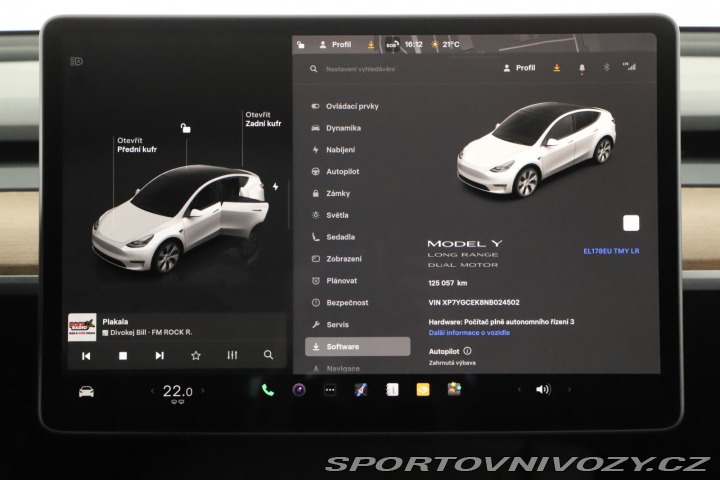Open the manual info app icon

click(x=392, y=390)
